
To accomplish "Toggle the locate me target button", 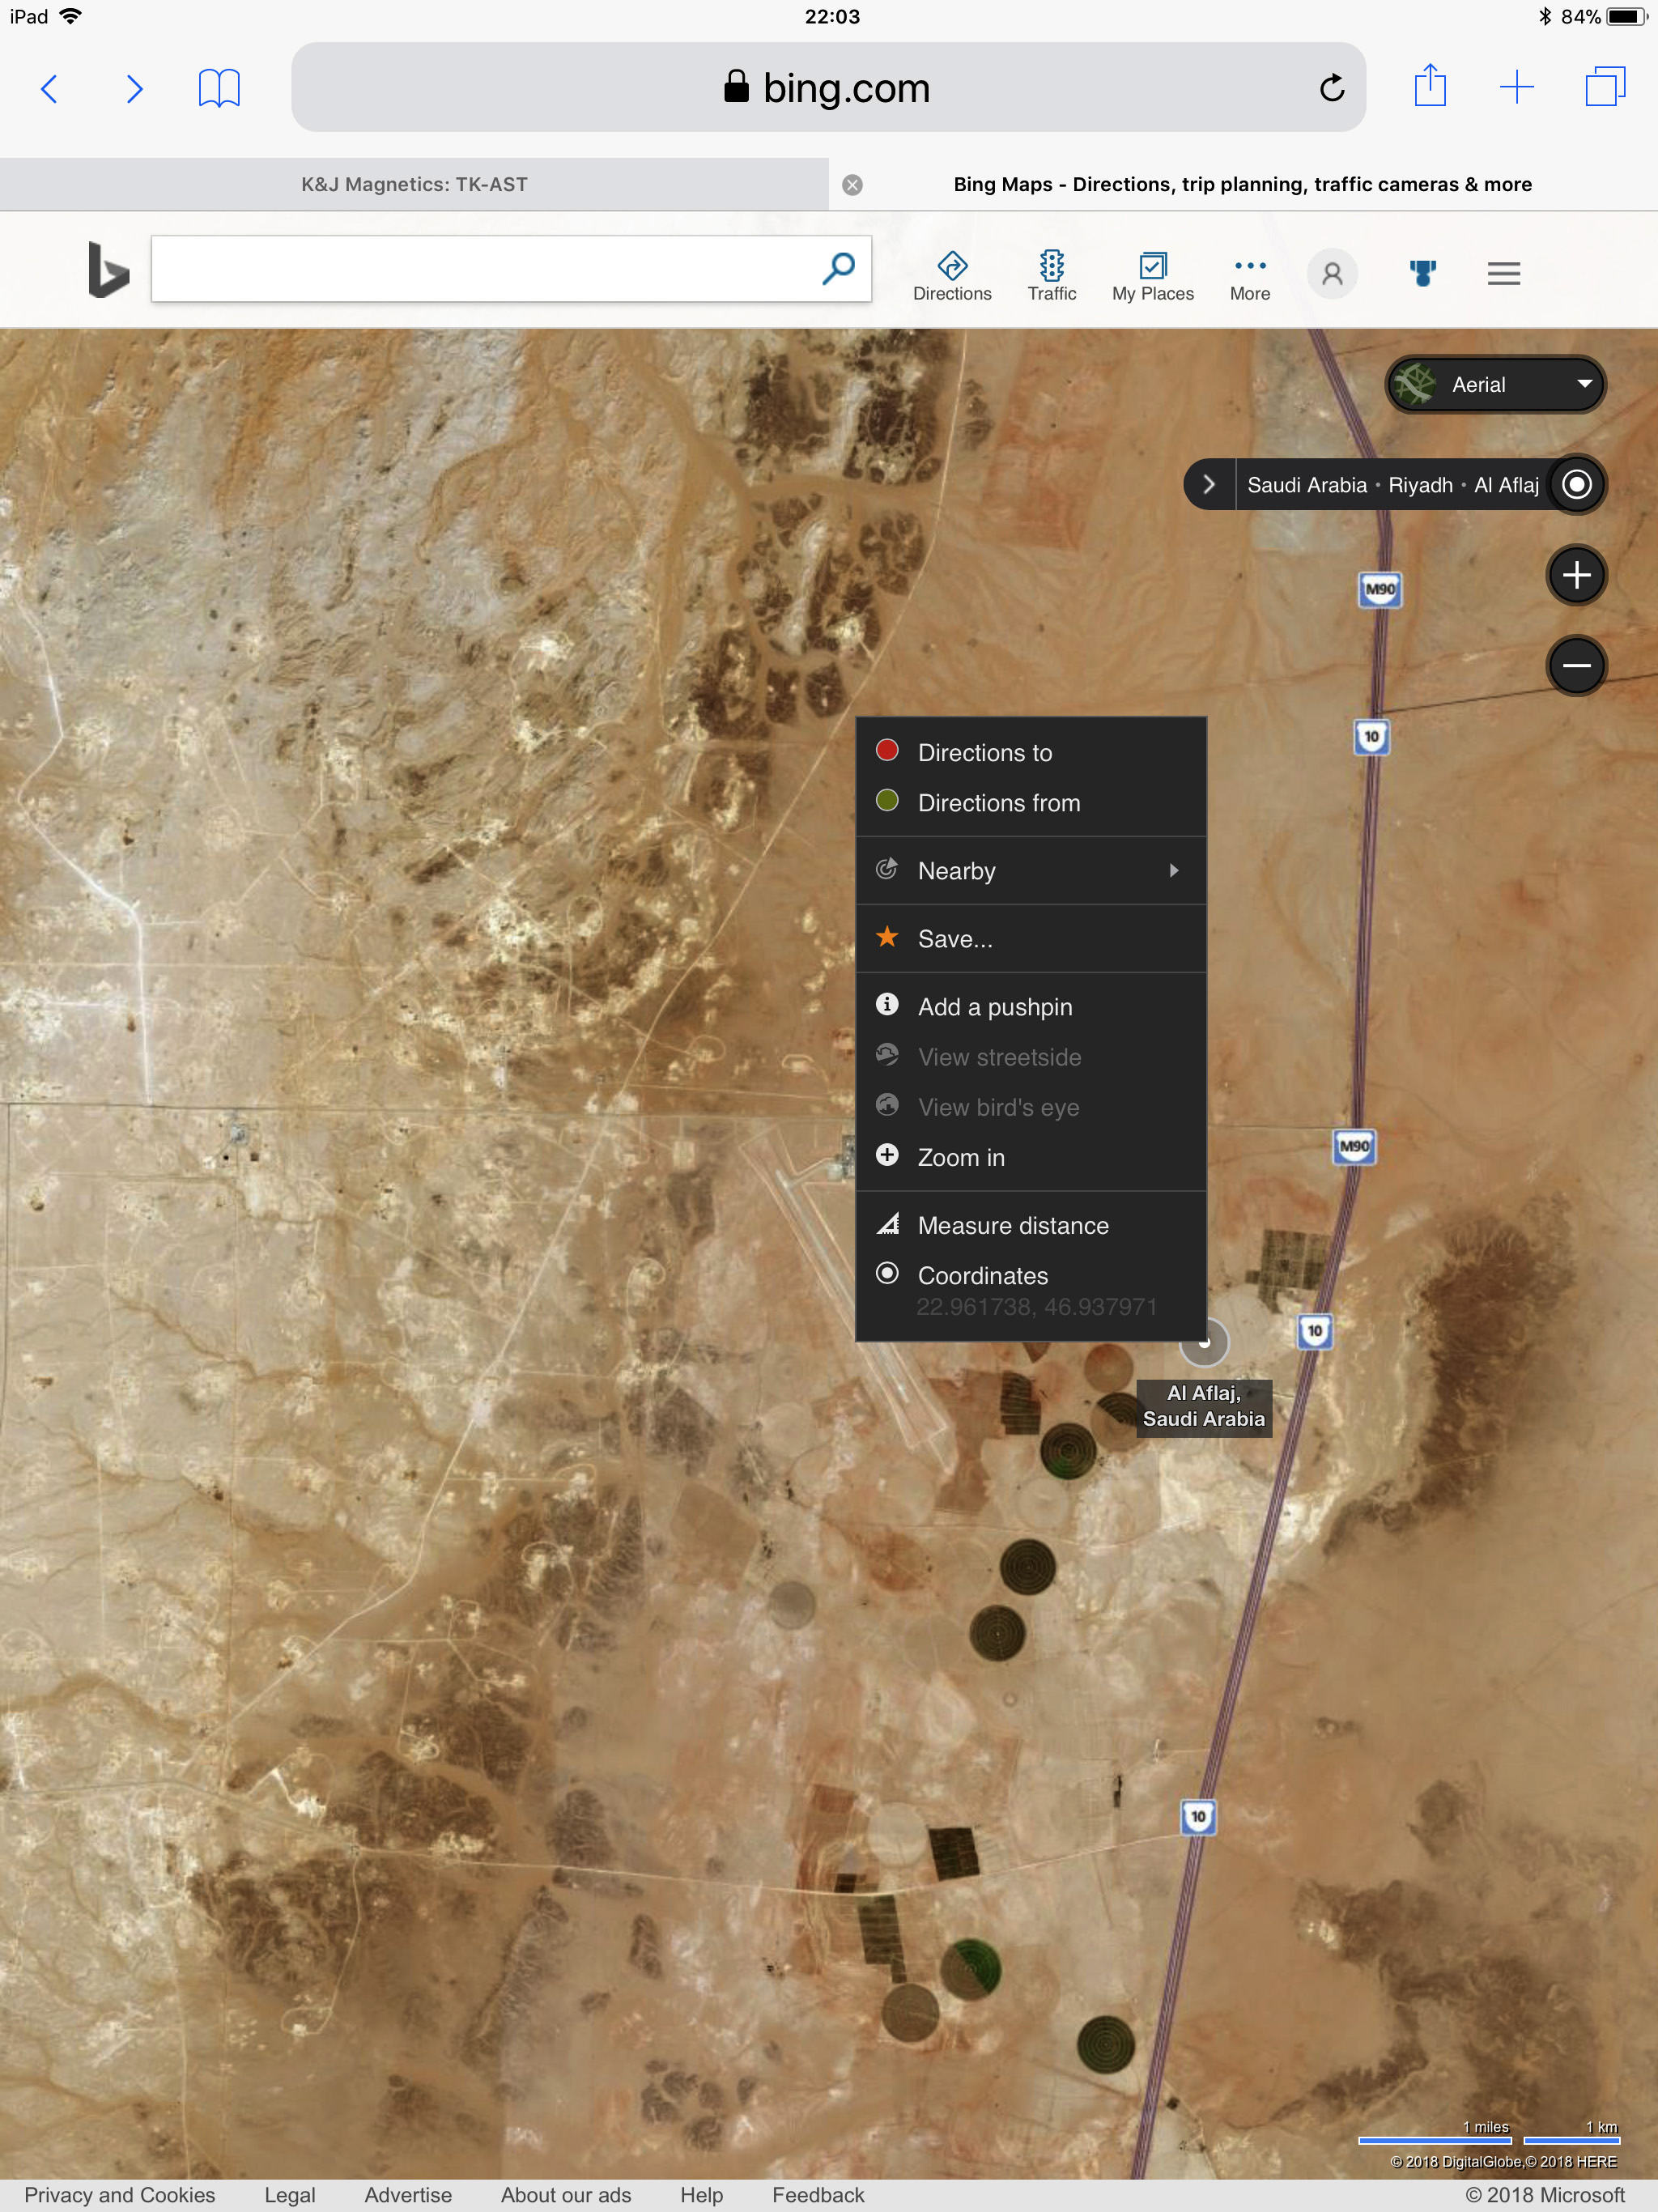I will (1576, 484).
